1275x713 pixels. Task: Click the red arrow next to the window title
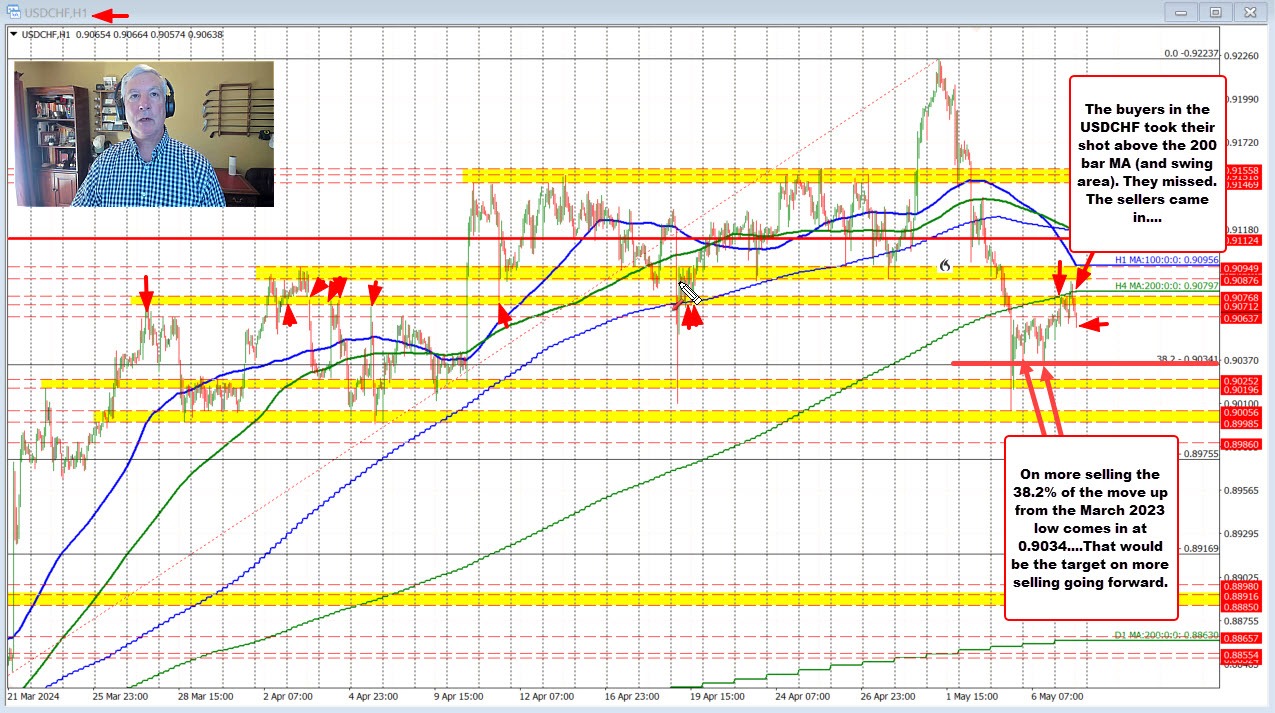point(111,15)
